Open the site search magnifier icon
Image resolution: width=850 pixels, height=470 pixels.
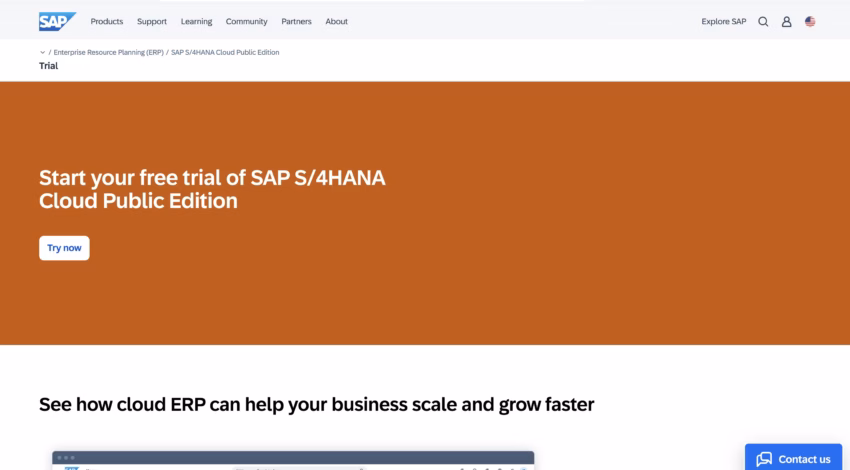pyautogui.click(x=764, y=21)
